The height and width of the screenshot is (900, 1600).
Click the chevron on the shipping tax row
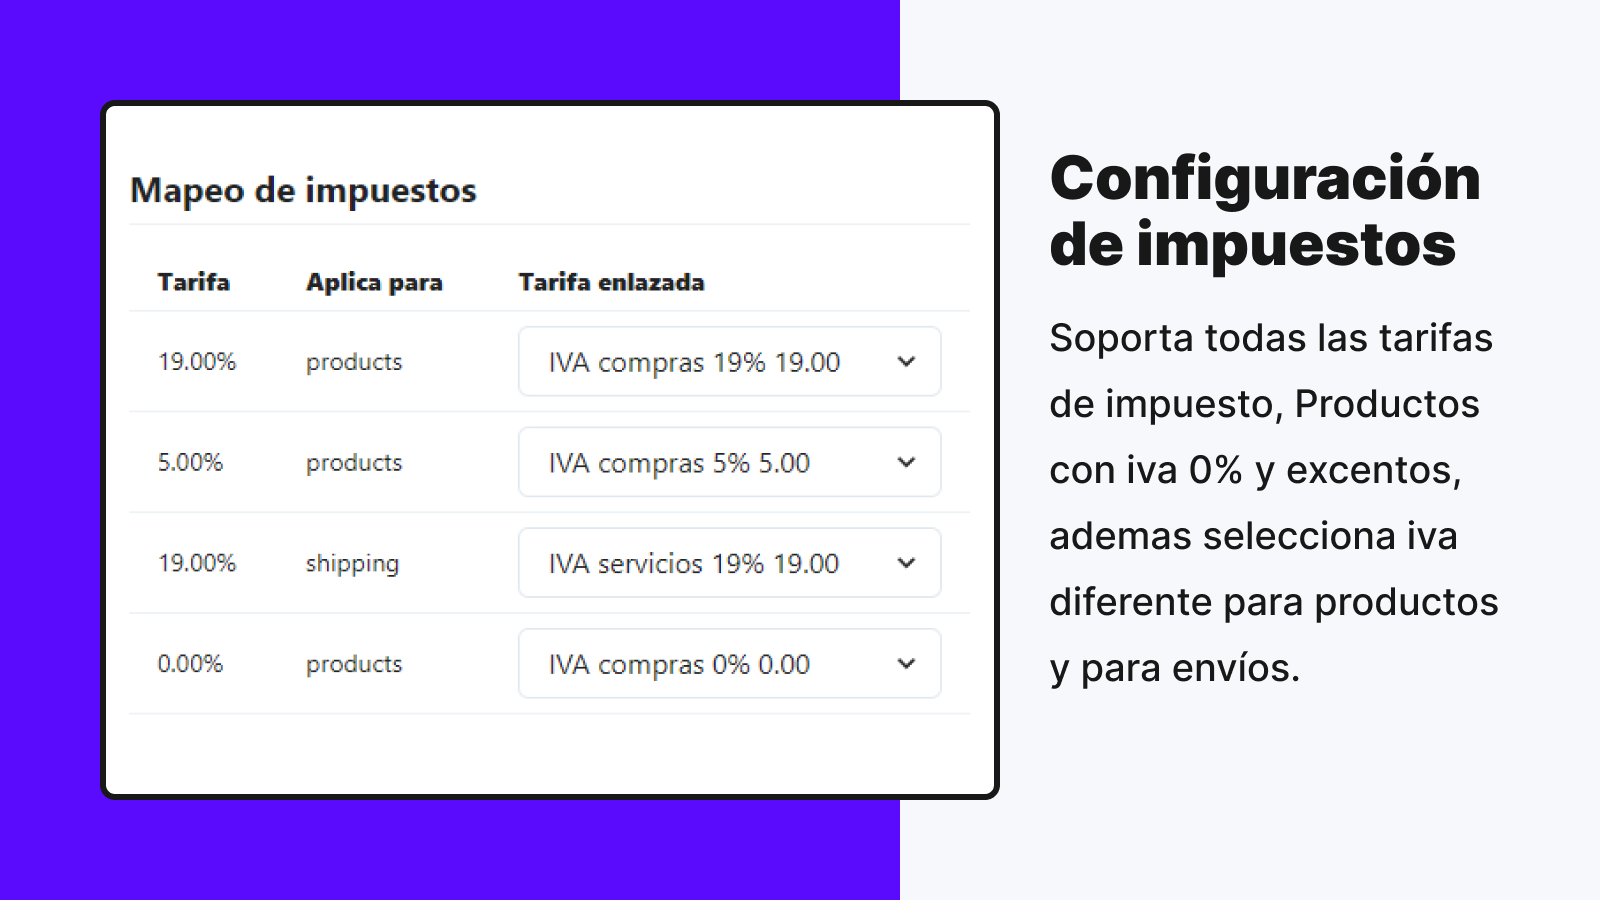pyautogui.click(x=905, y=563)
